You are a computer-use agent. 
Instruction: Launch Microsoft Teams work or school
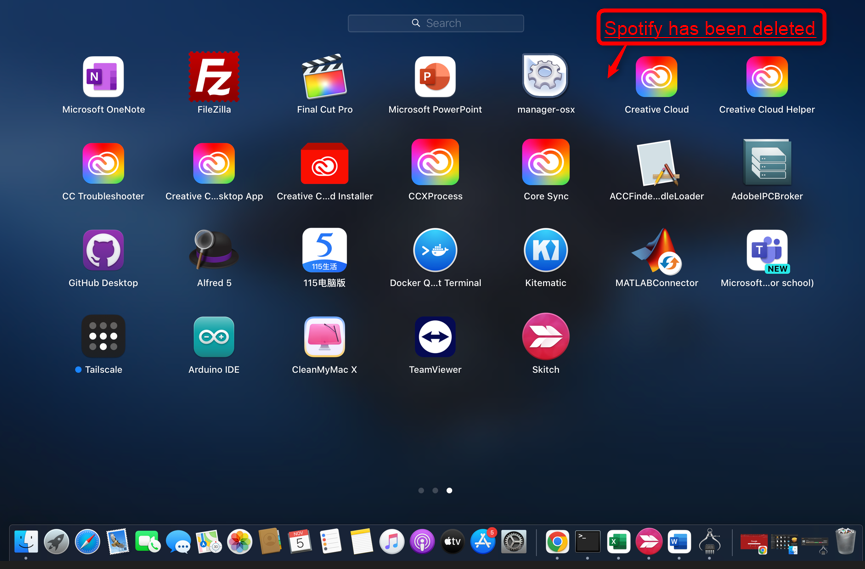tap(767, 251)
